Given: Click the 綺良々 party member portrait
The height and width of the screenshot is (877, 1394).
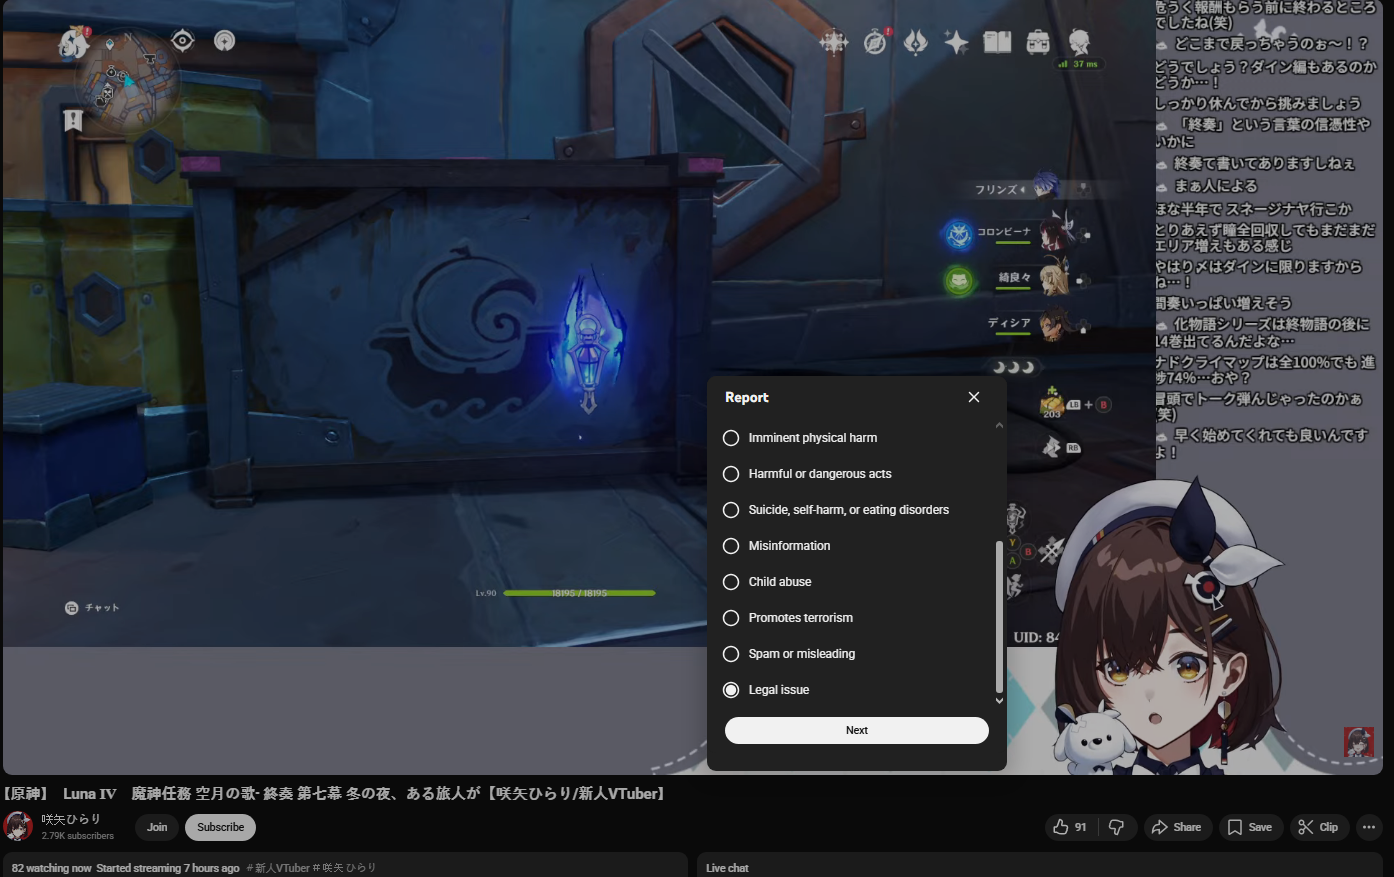Looking at the screenshot, I should tap(1055, 277).
